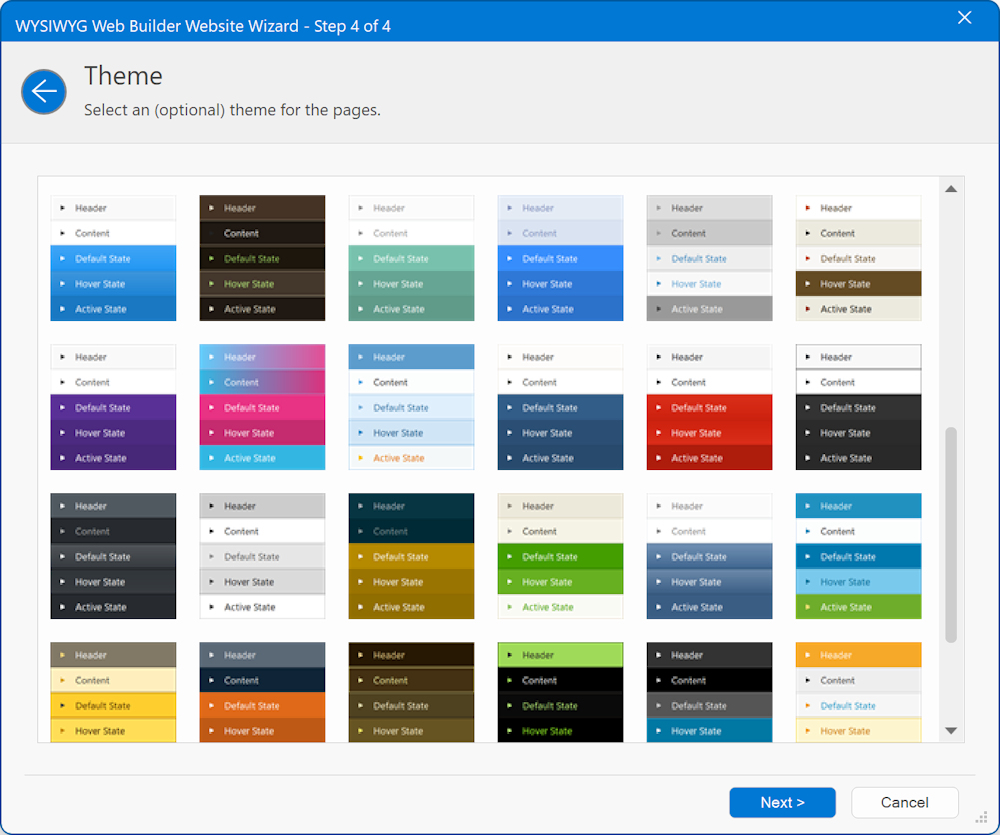
Task: Select the bright green theme with beige header
Action: point(560,556)
